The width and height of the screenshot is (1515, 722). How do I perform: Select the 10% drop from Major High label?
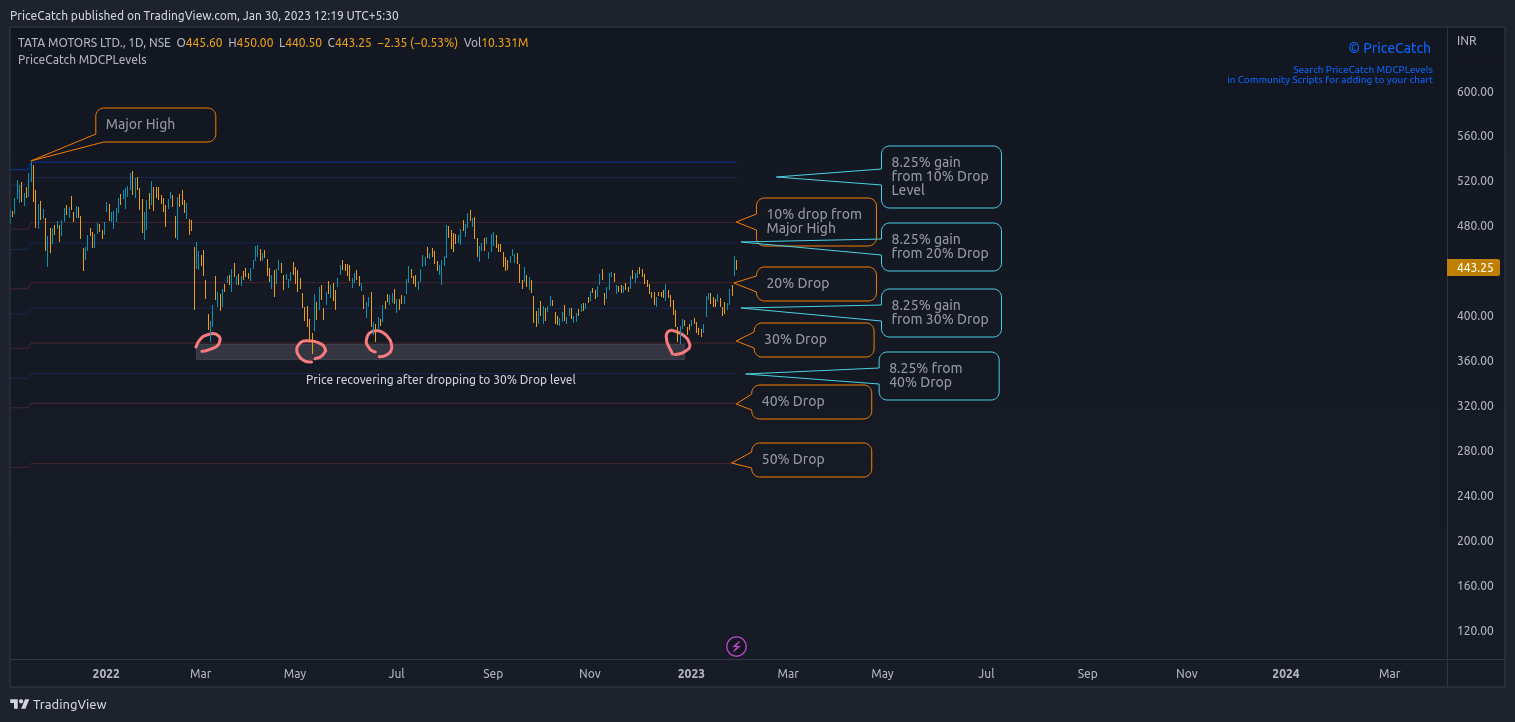pyautogui.click(x=816, y=221)
